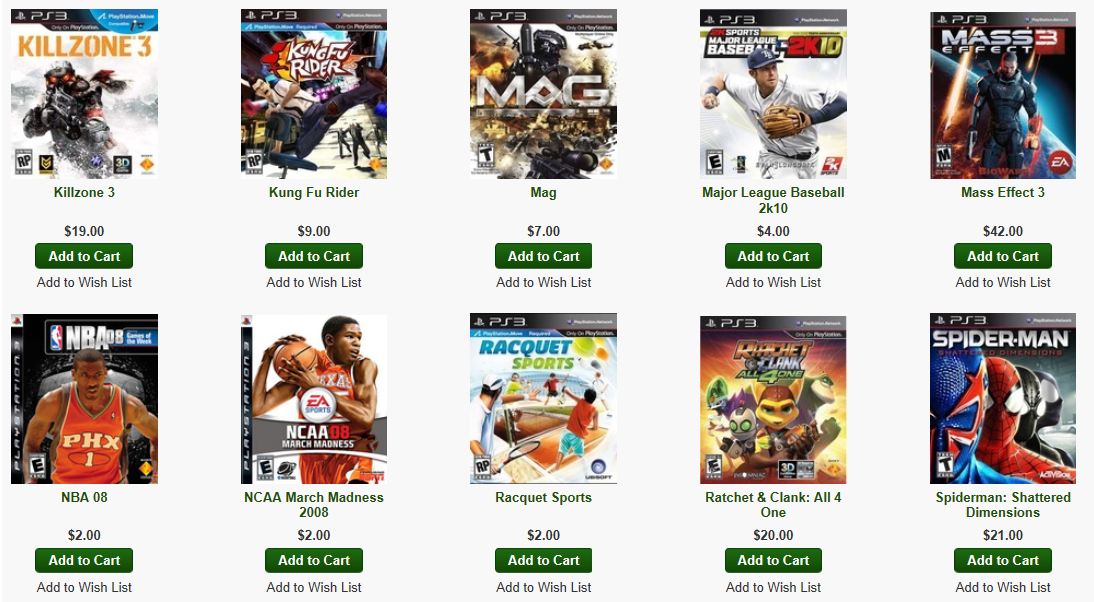
Task: Add NBA 08 to wish list
Action: point(84,587)
